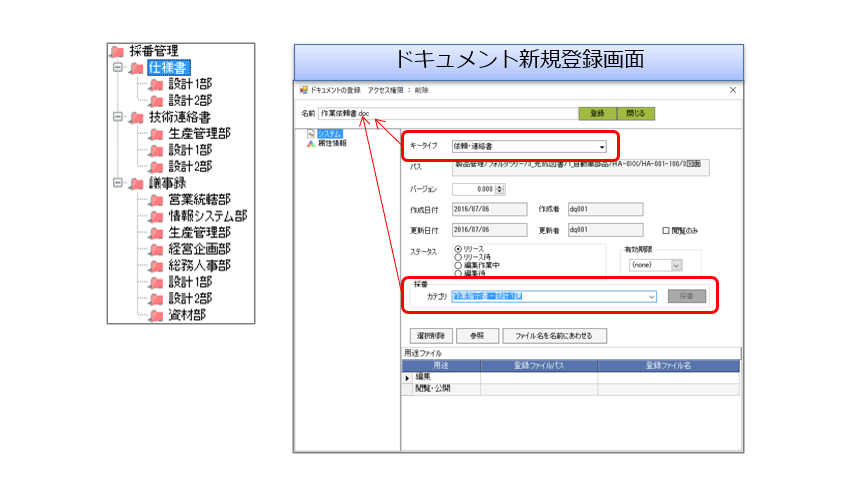This screenshot has width=841, height=502.
Task: Click the 更新者 field showing dq001
Action: click(x=605, y=230)
